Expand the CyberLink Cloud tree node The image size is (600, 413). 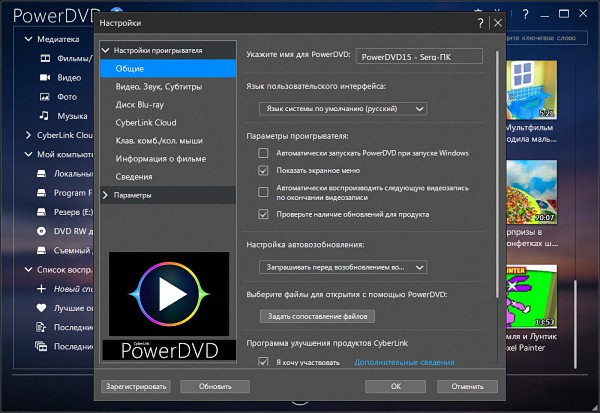pos(28,135)
